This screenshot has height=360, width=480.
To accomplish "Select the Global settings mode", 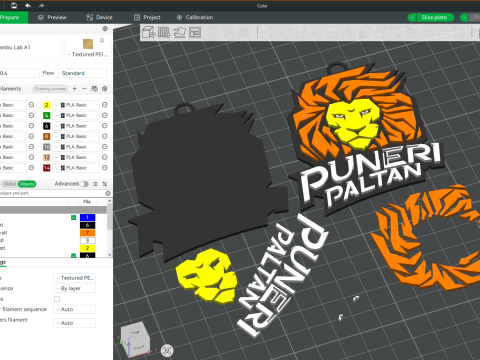I will tap(9, 184).
